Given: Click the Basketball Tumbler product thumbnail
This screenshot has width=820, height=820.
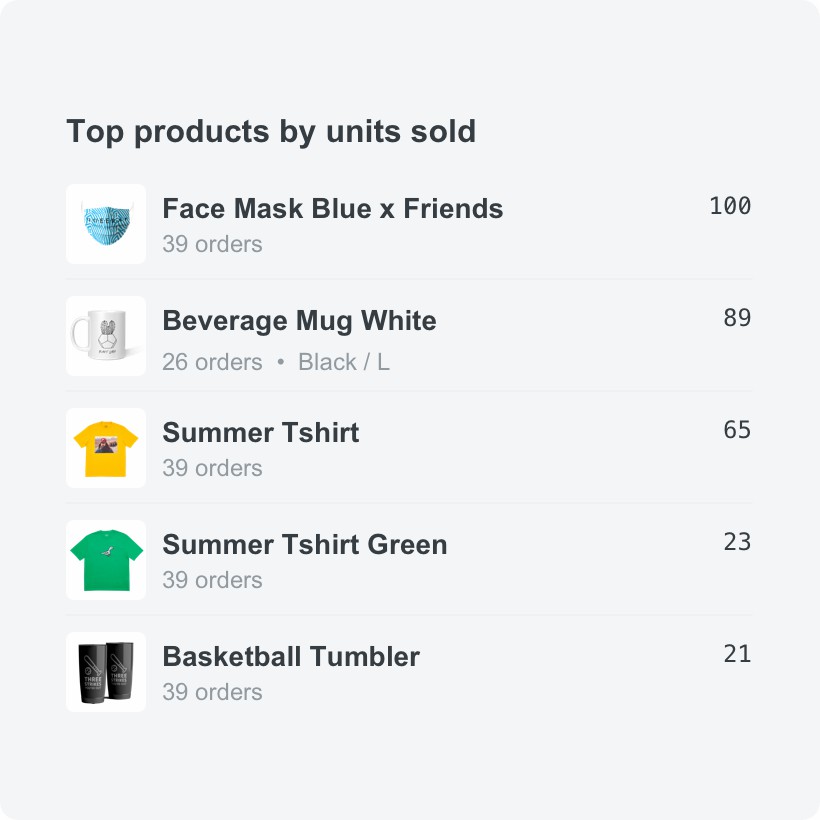Looking at the screenshot, I should pos(106,672).
